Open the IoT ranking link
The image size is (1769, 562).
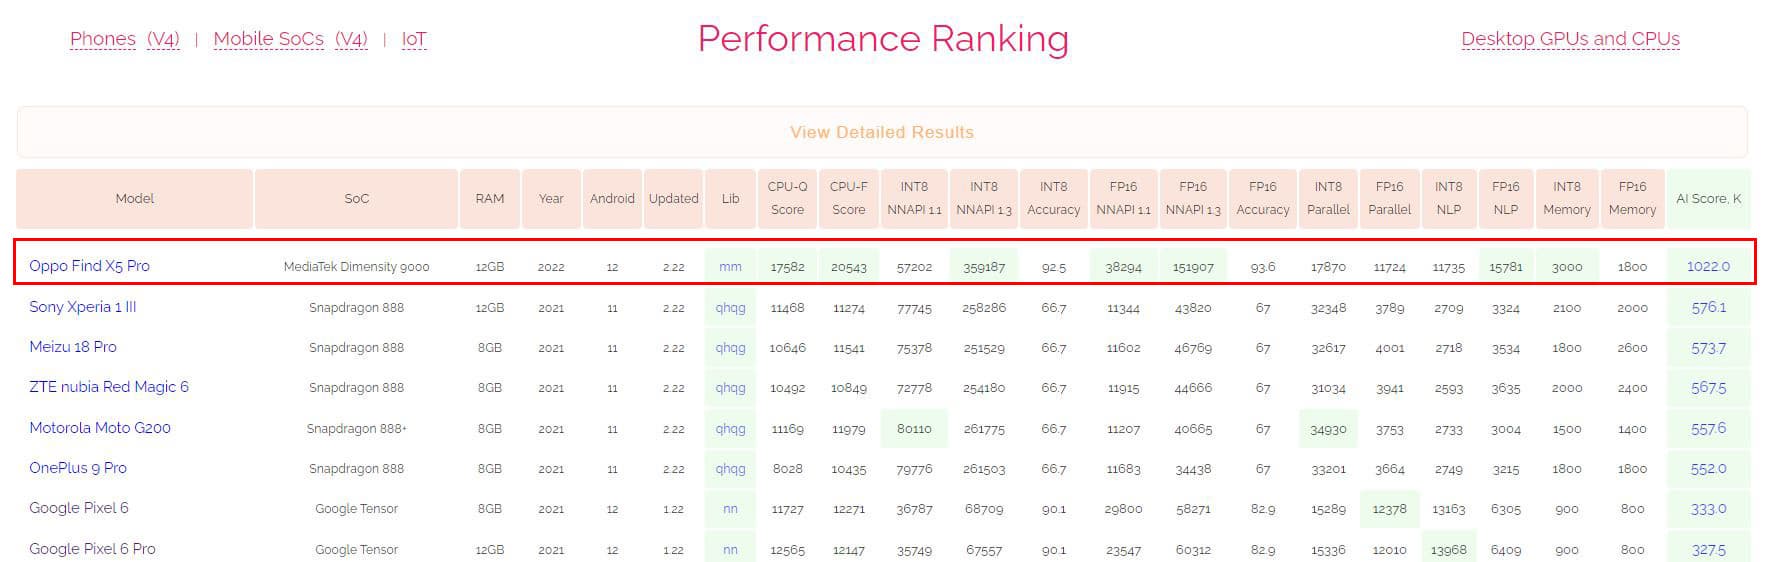pyautogui.click(x=414, y=39)
